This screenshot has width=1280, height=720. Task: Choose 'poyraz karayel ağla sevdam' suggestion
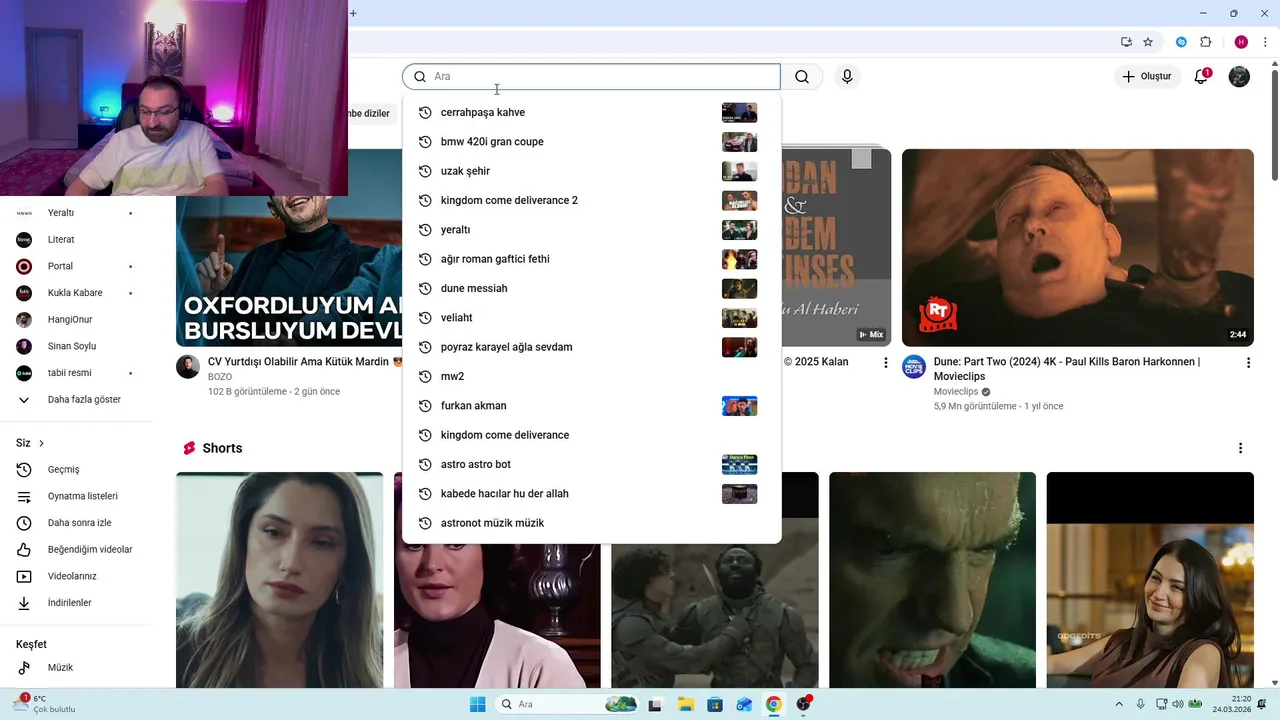(591, 347)
